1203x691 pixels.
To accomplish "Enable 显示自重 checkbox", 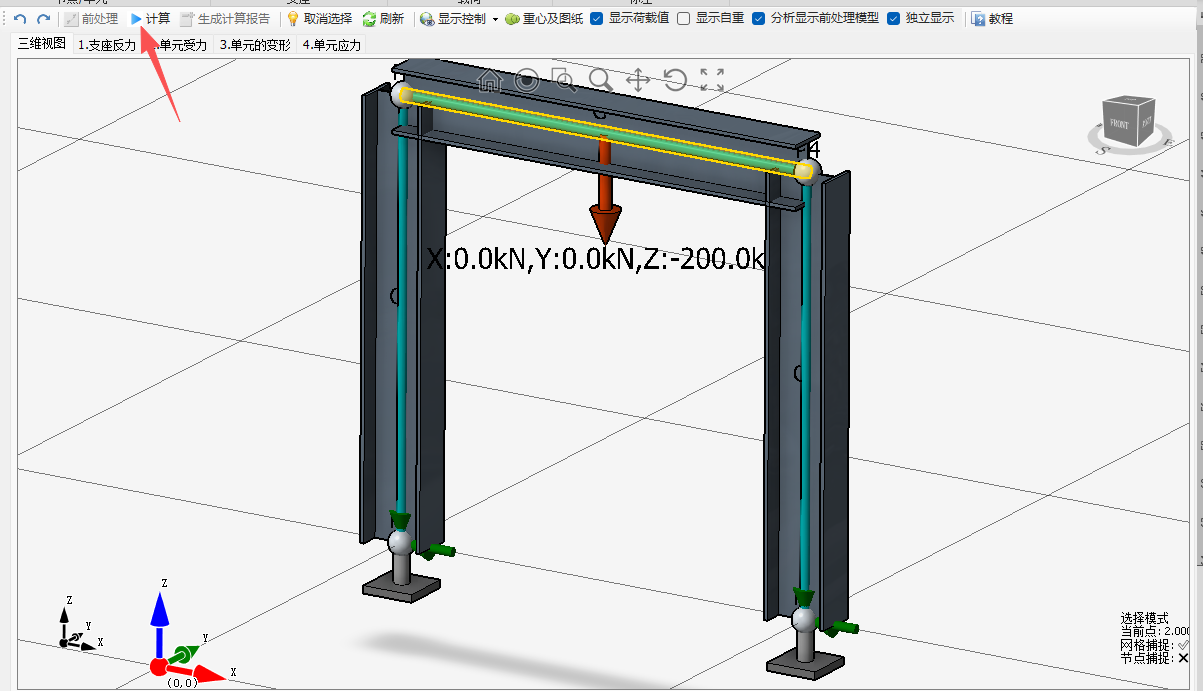I will [x=684, y=19].
